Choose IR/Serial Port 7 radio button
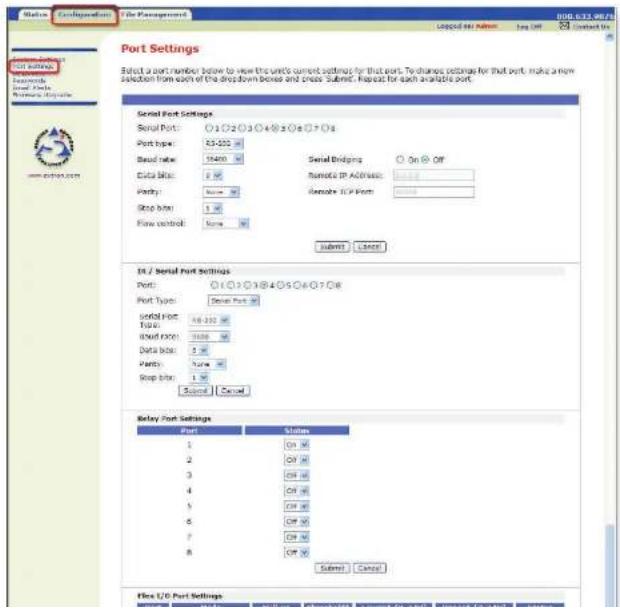 [x=314, y=285]
